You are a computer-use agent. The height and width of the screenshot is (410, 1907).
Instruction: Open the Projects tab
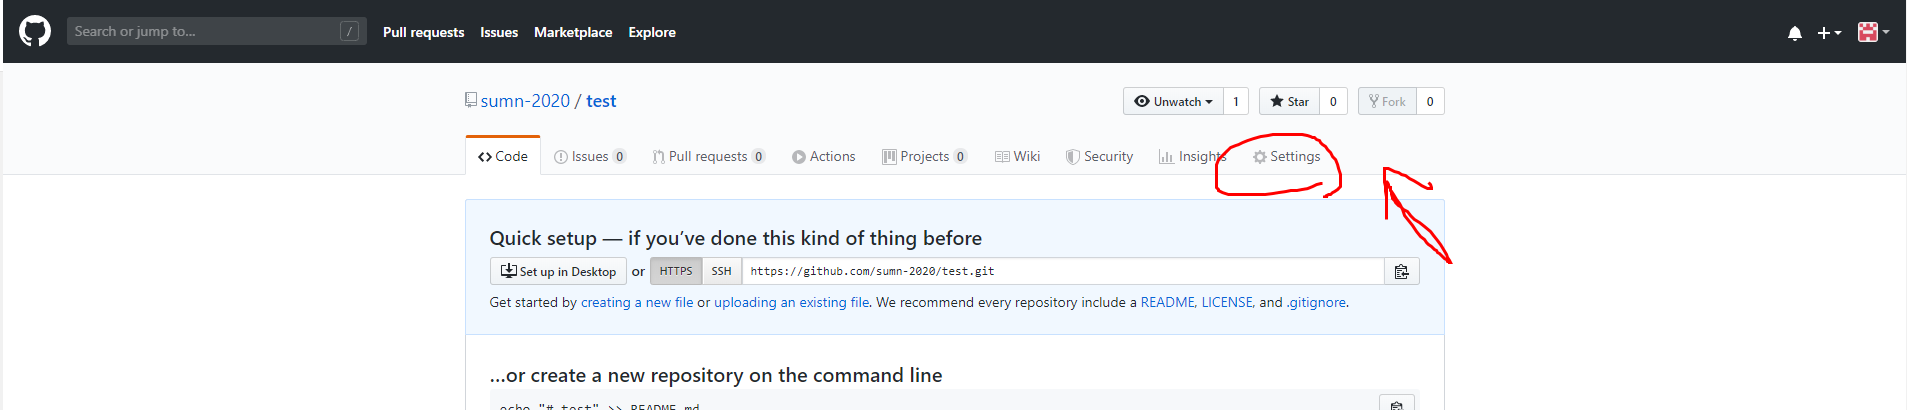click(925, 156)
